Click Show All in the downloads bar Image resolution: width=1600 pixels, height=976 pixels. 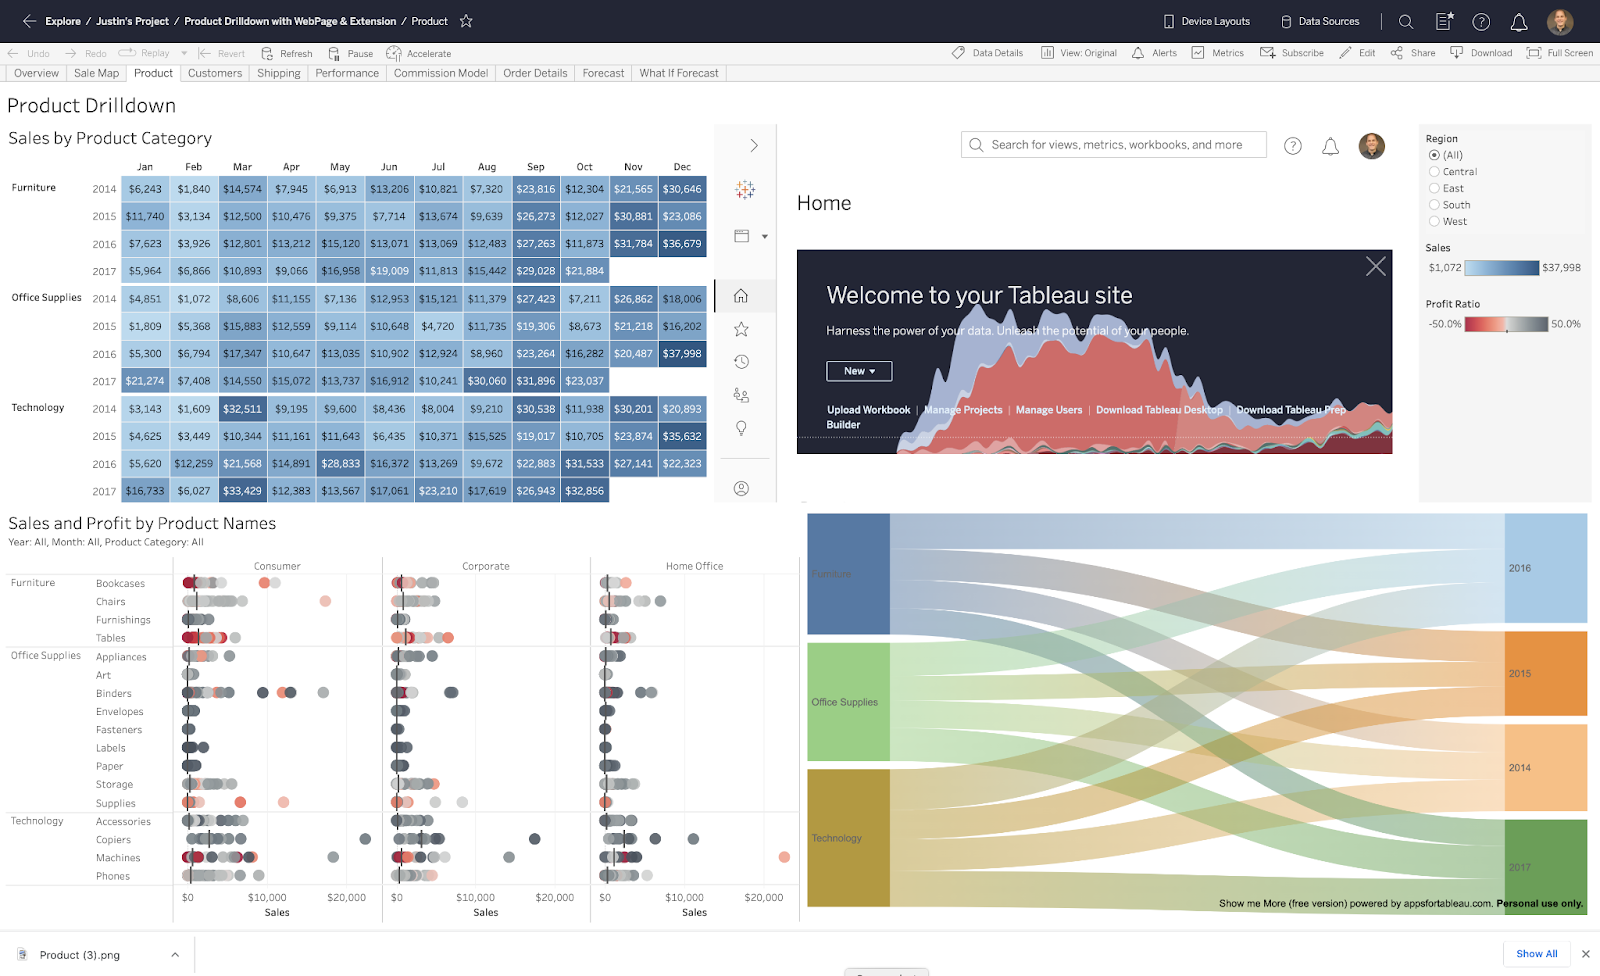point(1536,953)
